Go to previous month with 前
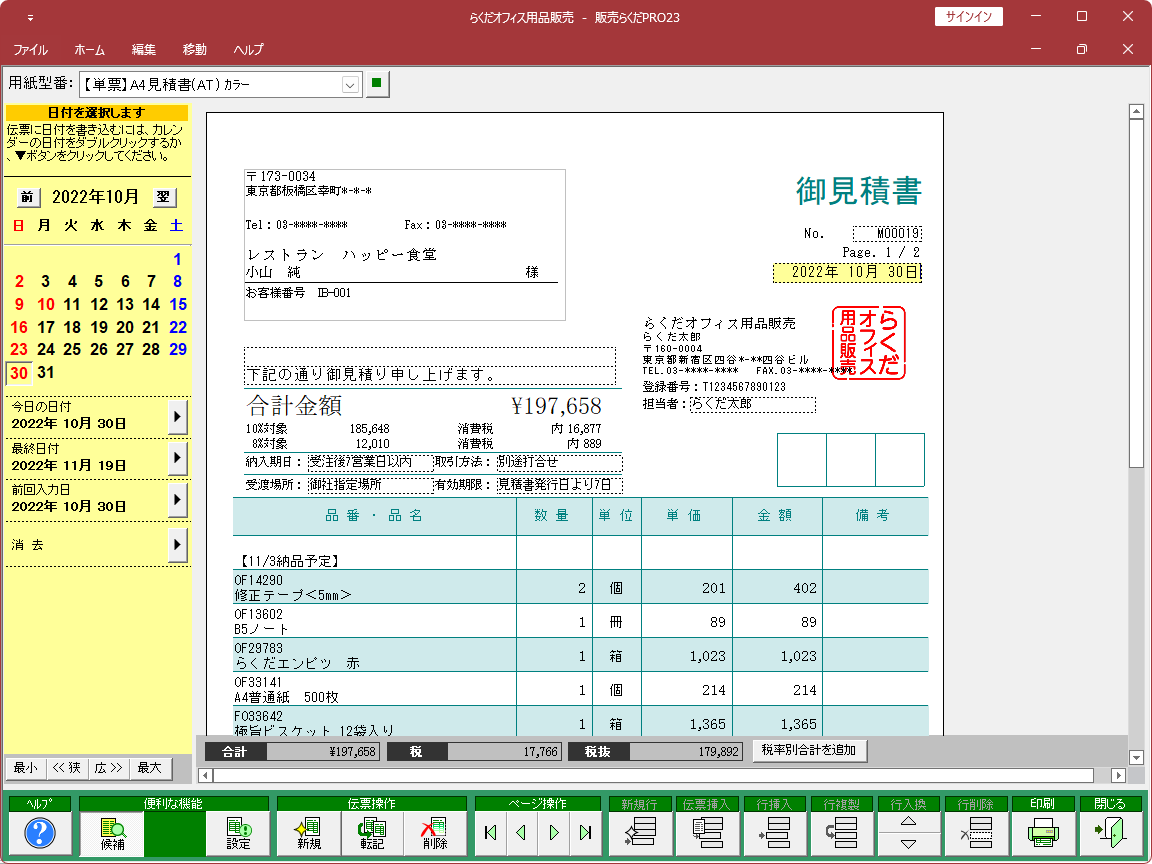This screenshot has height=864, width=1152. (27, 197)
